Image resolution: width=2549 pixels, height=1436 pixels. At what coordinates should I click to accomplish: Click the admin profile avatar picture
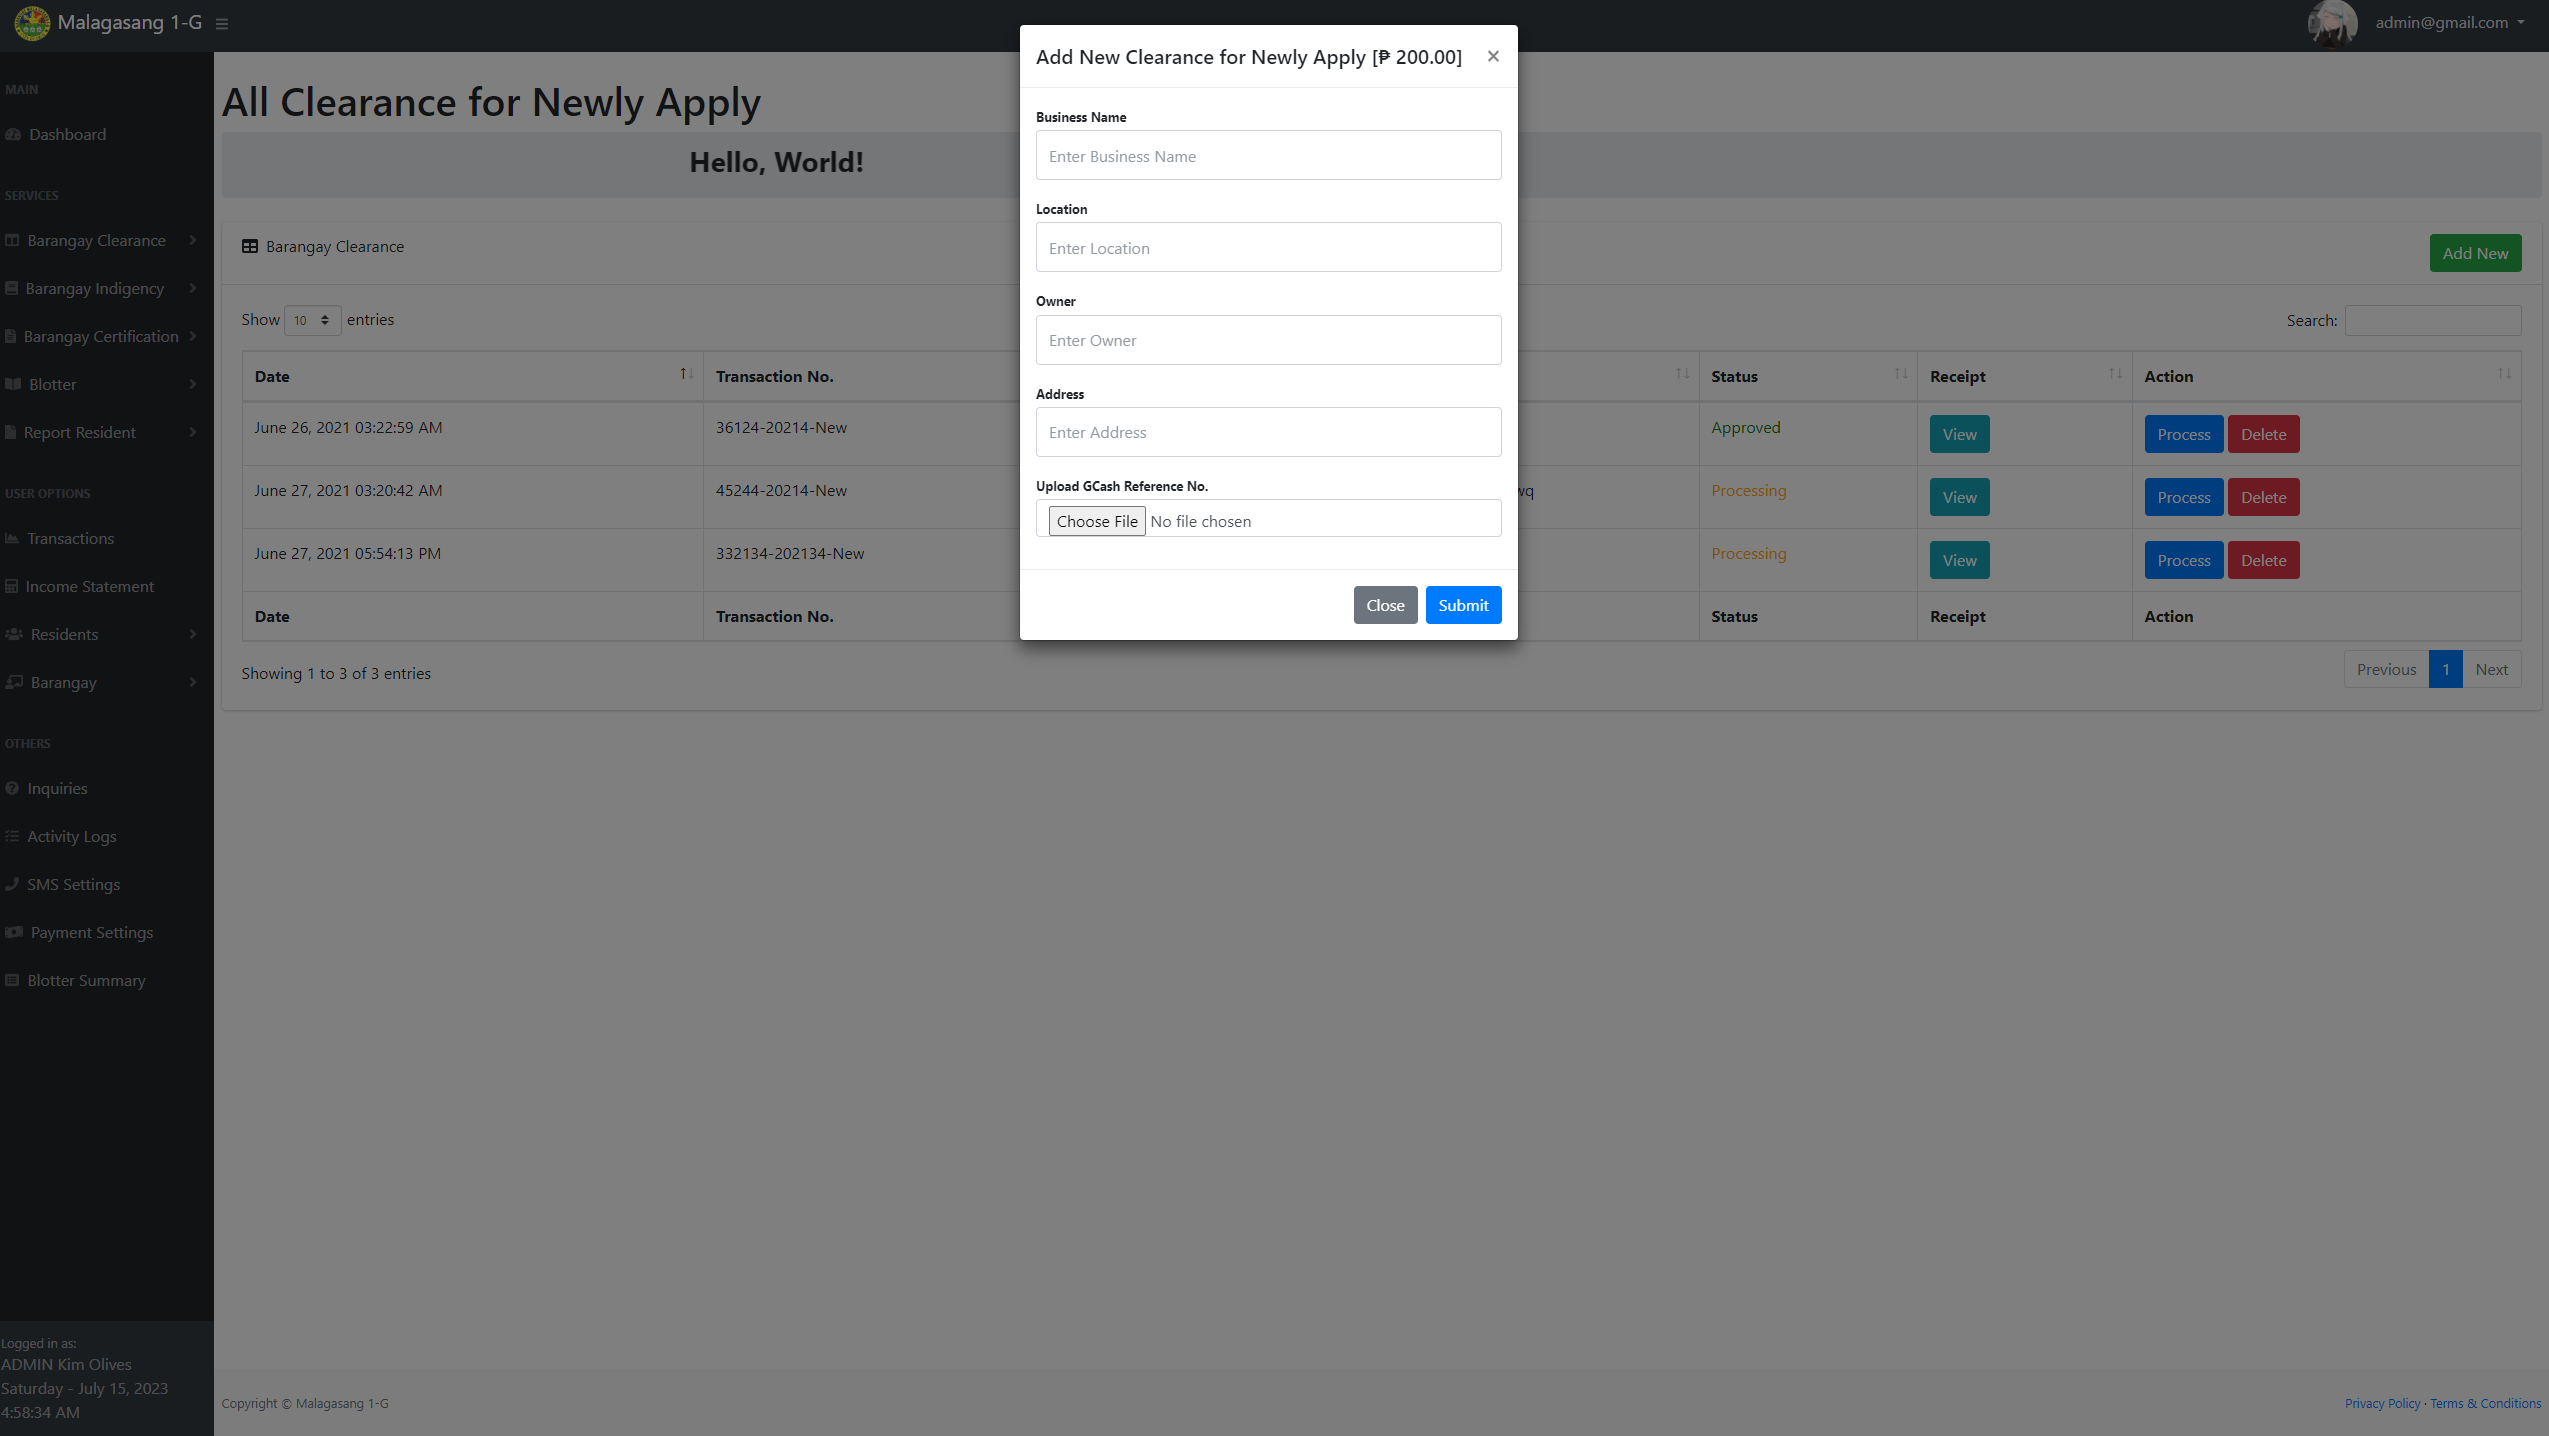point(2330,24)
